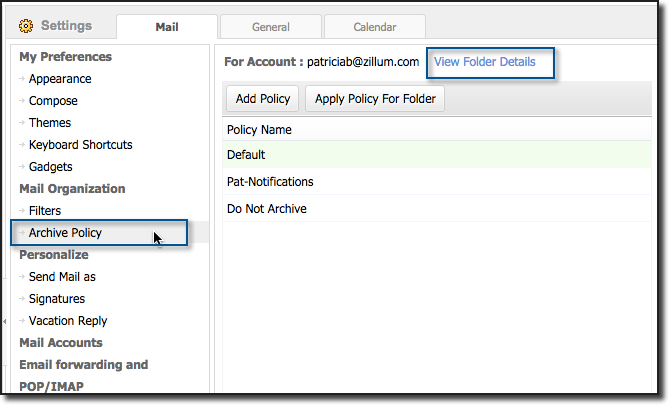Select the Pat-Notifications policy row
Screen dimensions: 669x405
pos(437,182)
